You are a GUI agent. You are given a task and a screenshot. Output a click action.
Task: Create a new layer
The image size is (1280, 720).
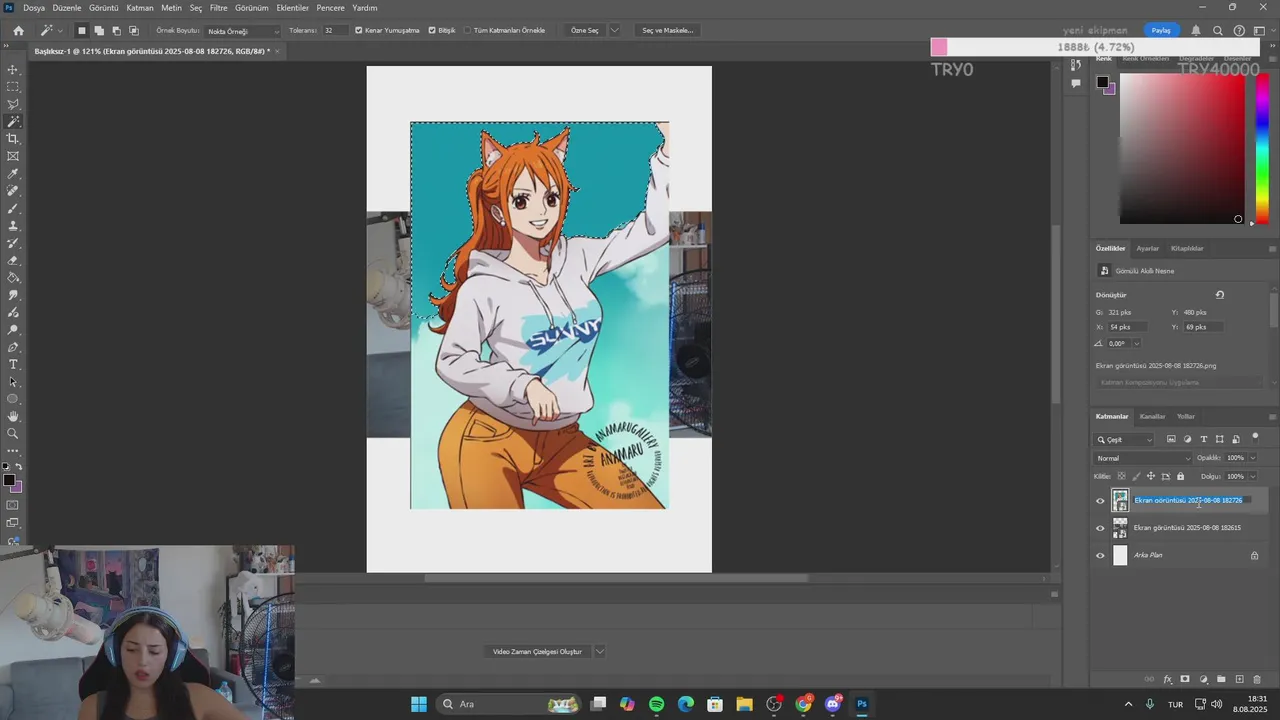(x=1239, y=679)
